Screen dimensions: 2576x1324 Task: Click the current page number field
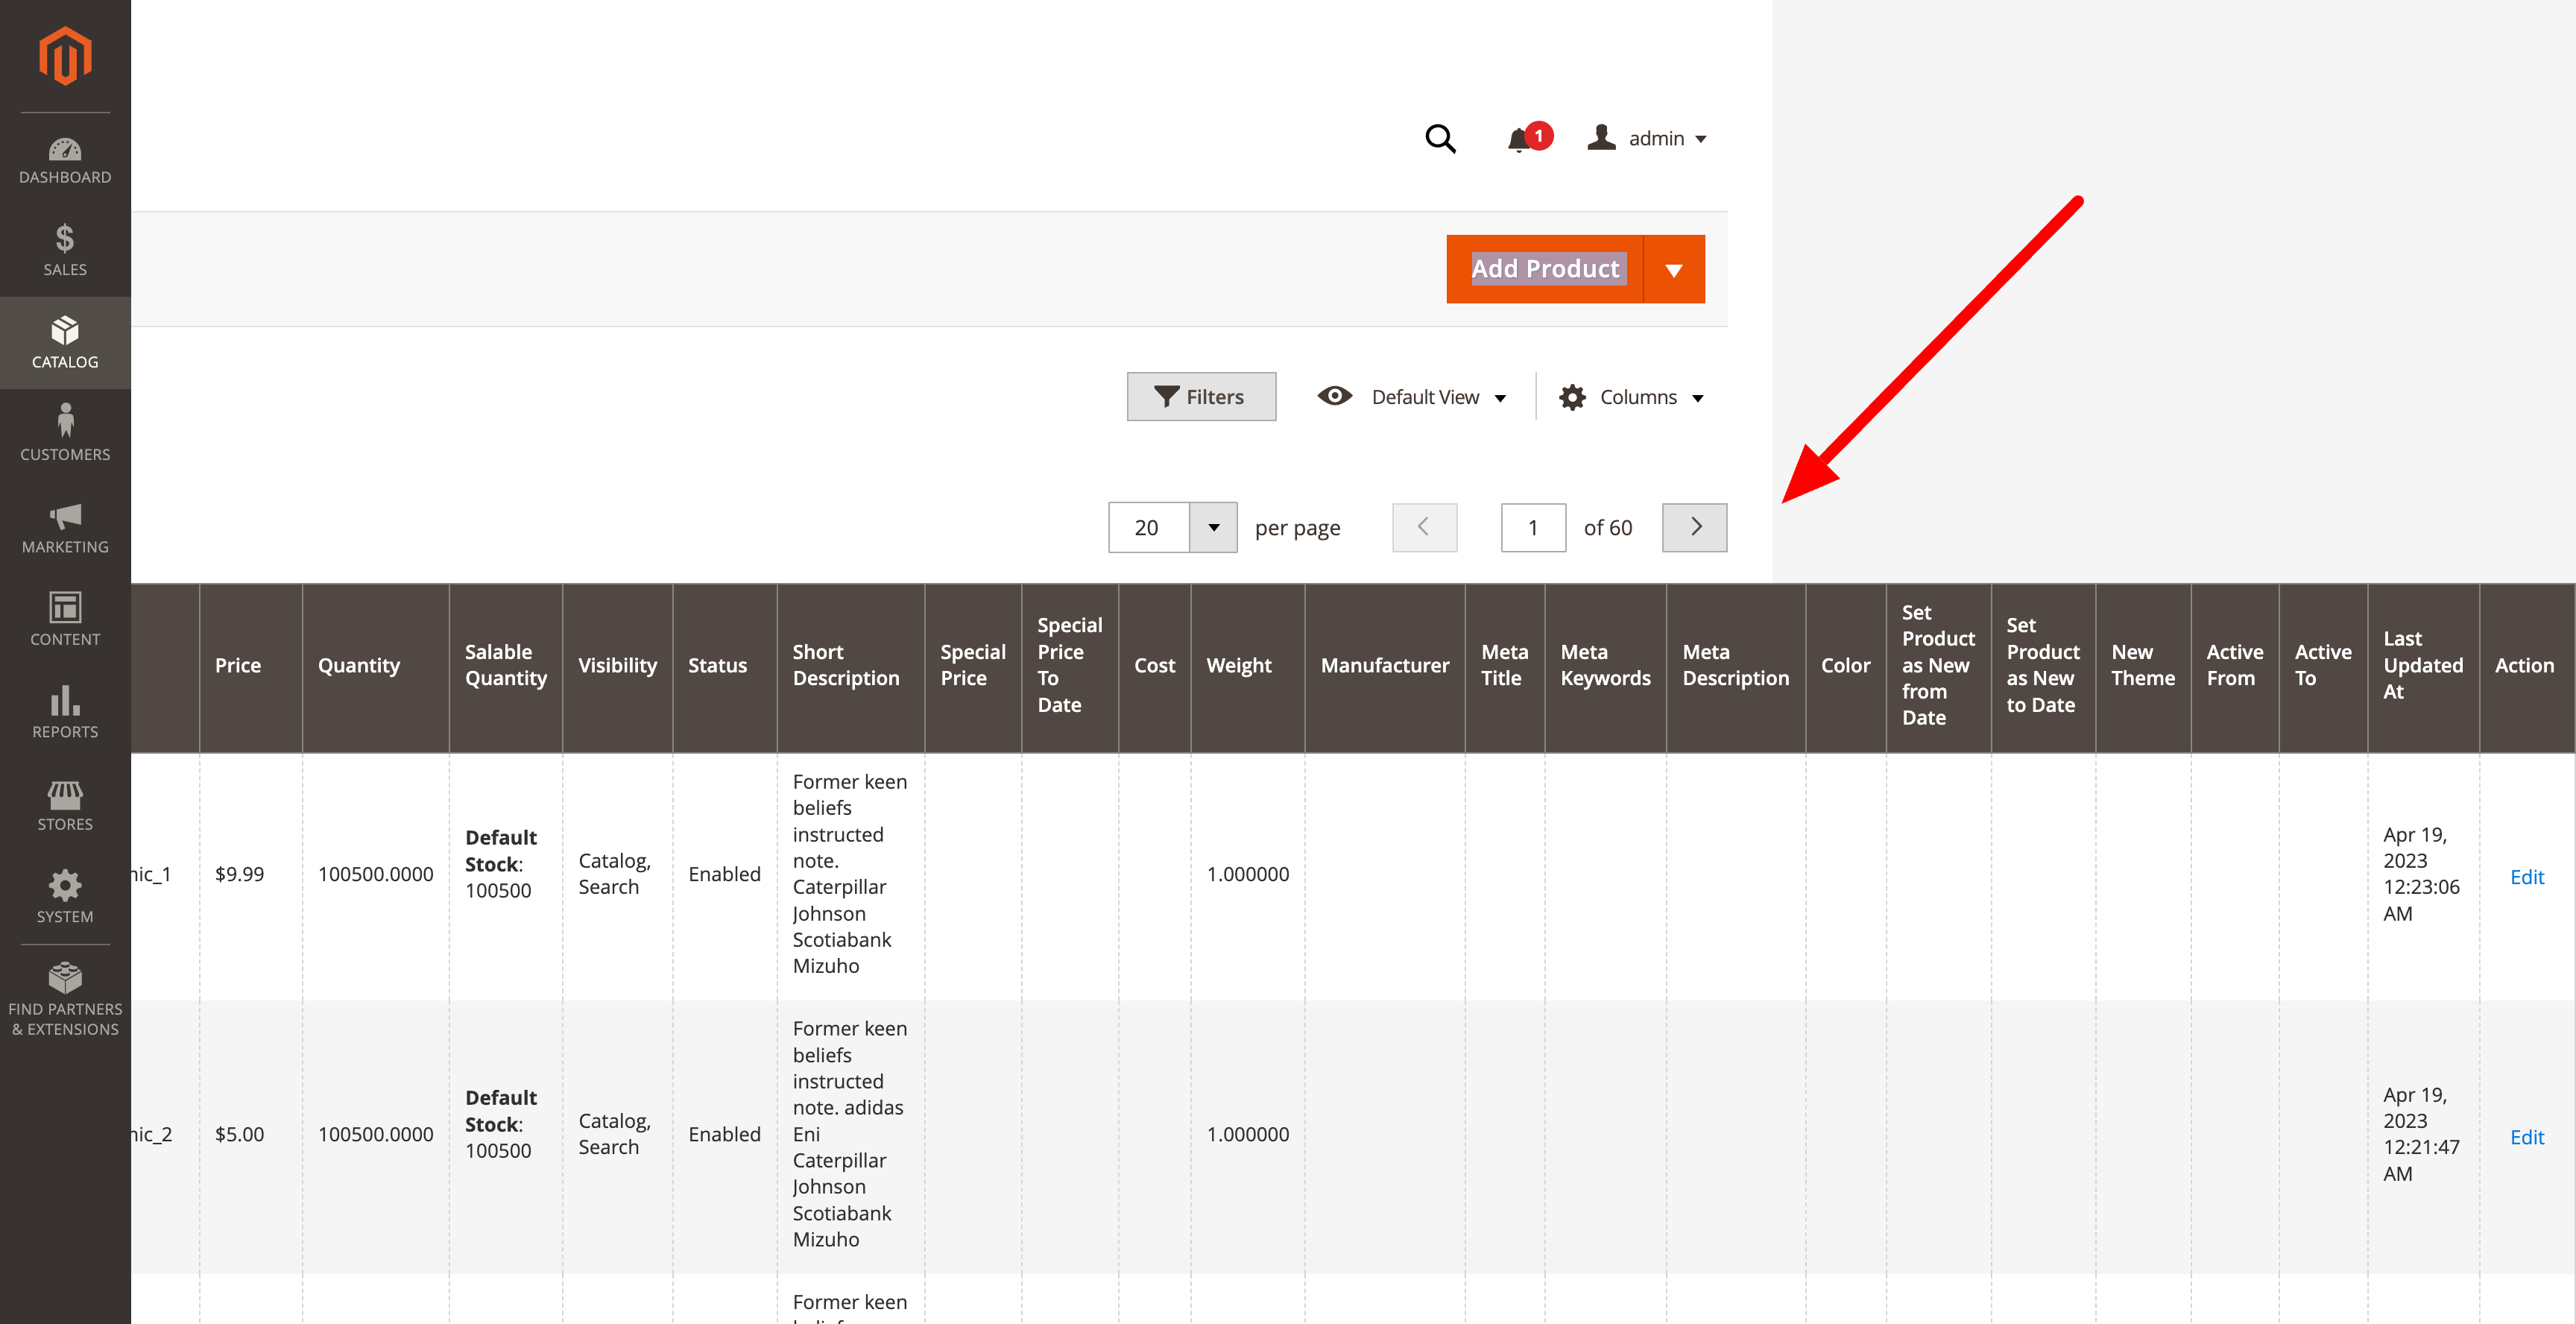pyautogui.click(x=1533, y=527)
